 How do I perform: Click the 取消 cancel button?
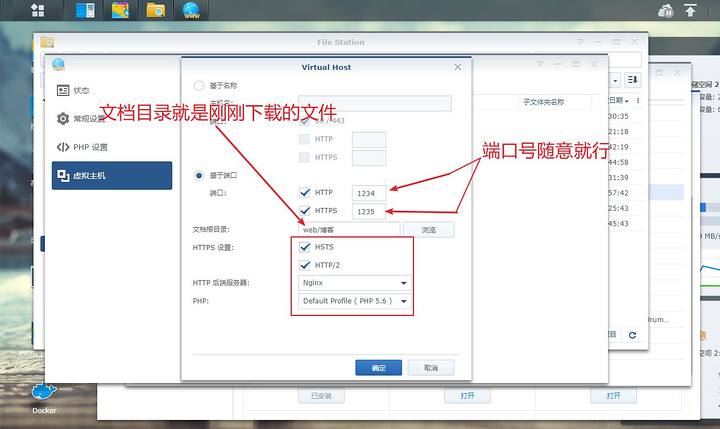click(x=431, y=368)
